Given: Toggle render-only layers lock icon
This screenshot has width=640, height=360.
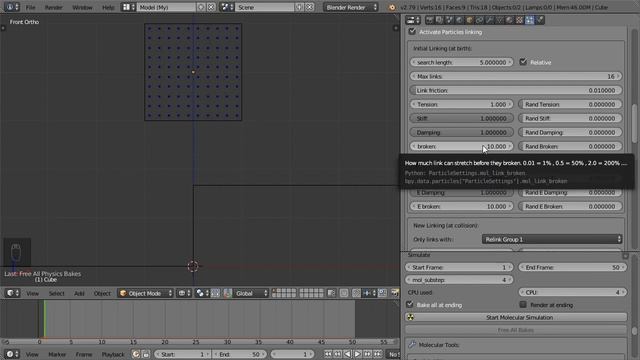Looking at the screenshot, I should (x=331, y=293).
